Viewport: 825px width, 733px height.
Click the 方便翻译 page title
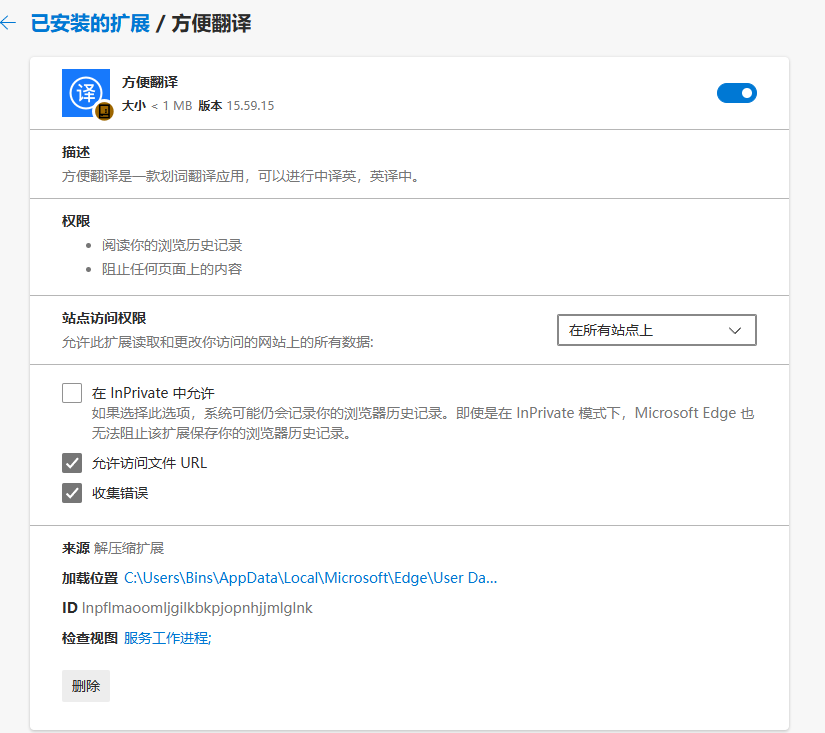pyautogui.click(x=211, y=24)
